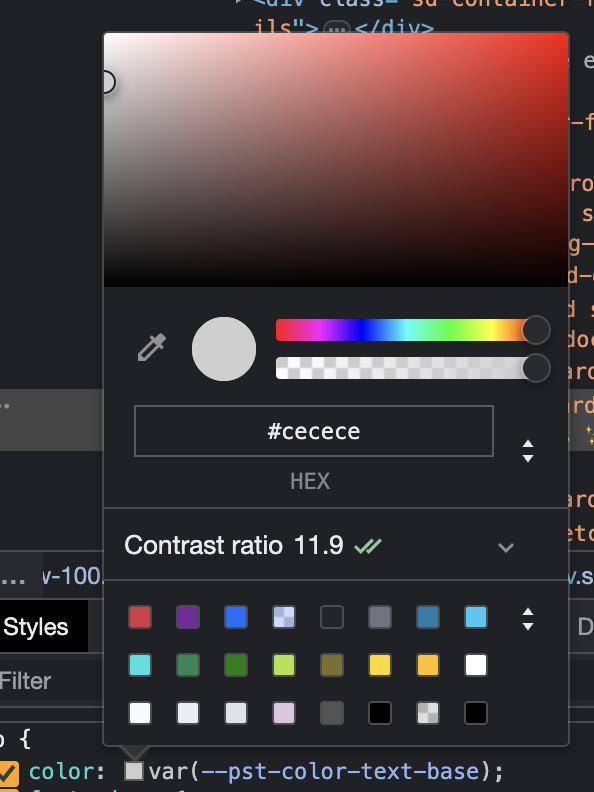
Task: Select the cyan turquoise palette swatch
Action: (140, 665)
